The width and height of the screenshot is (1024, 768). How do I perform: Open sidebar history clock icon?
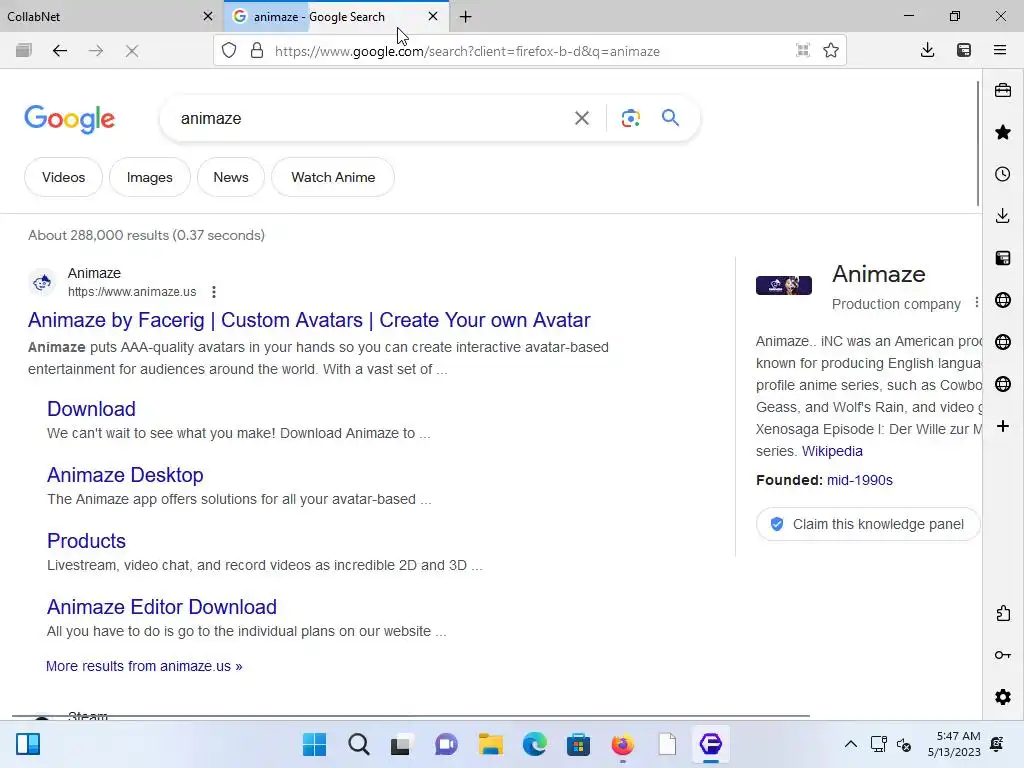pos(1003,174)
